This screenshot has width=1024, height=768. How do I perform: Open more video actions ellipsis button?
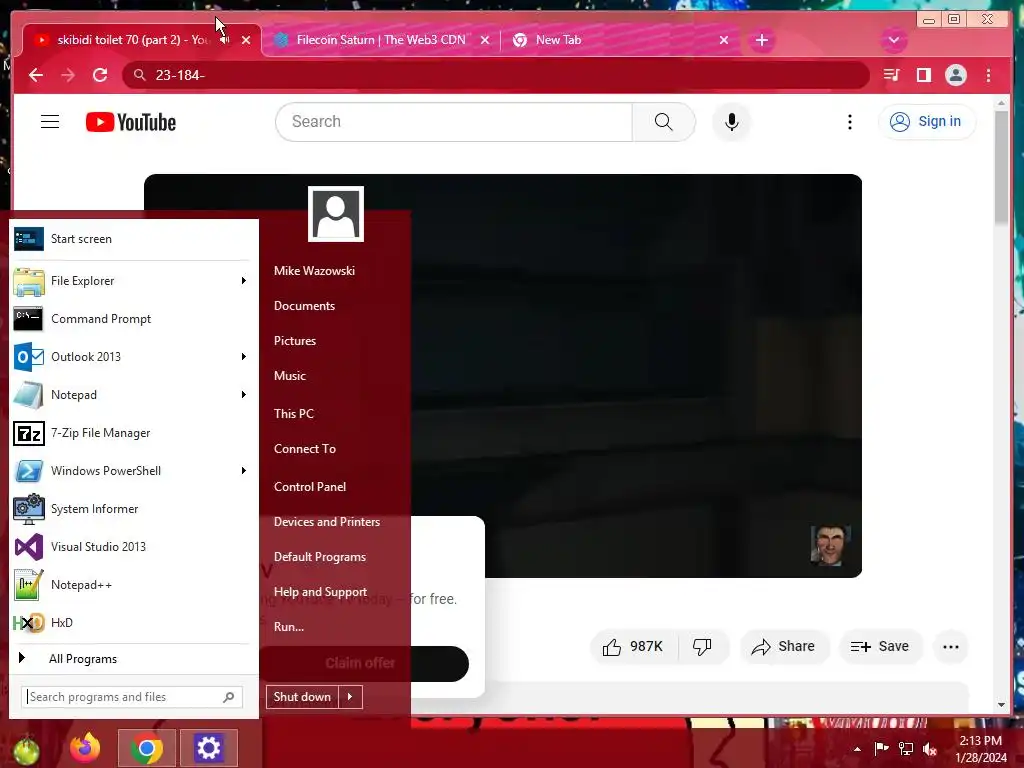(951, 647)
